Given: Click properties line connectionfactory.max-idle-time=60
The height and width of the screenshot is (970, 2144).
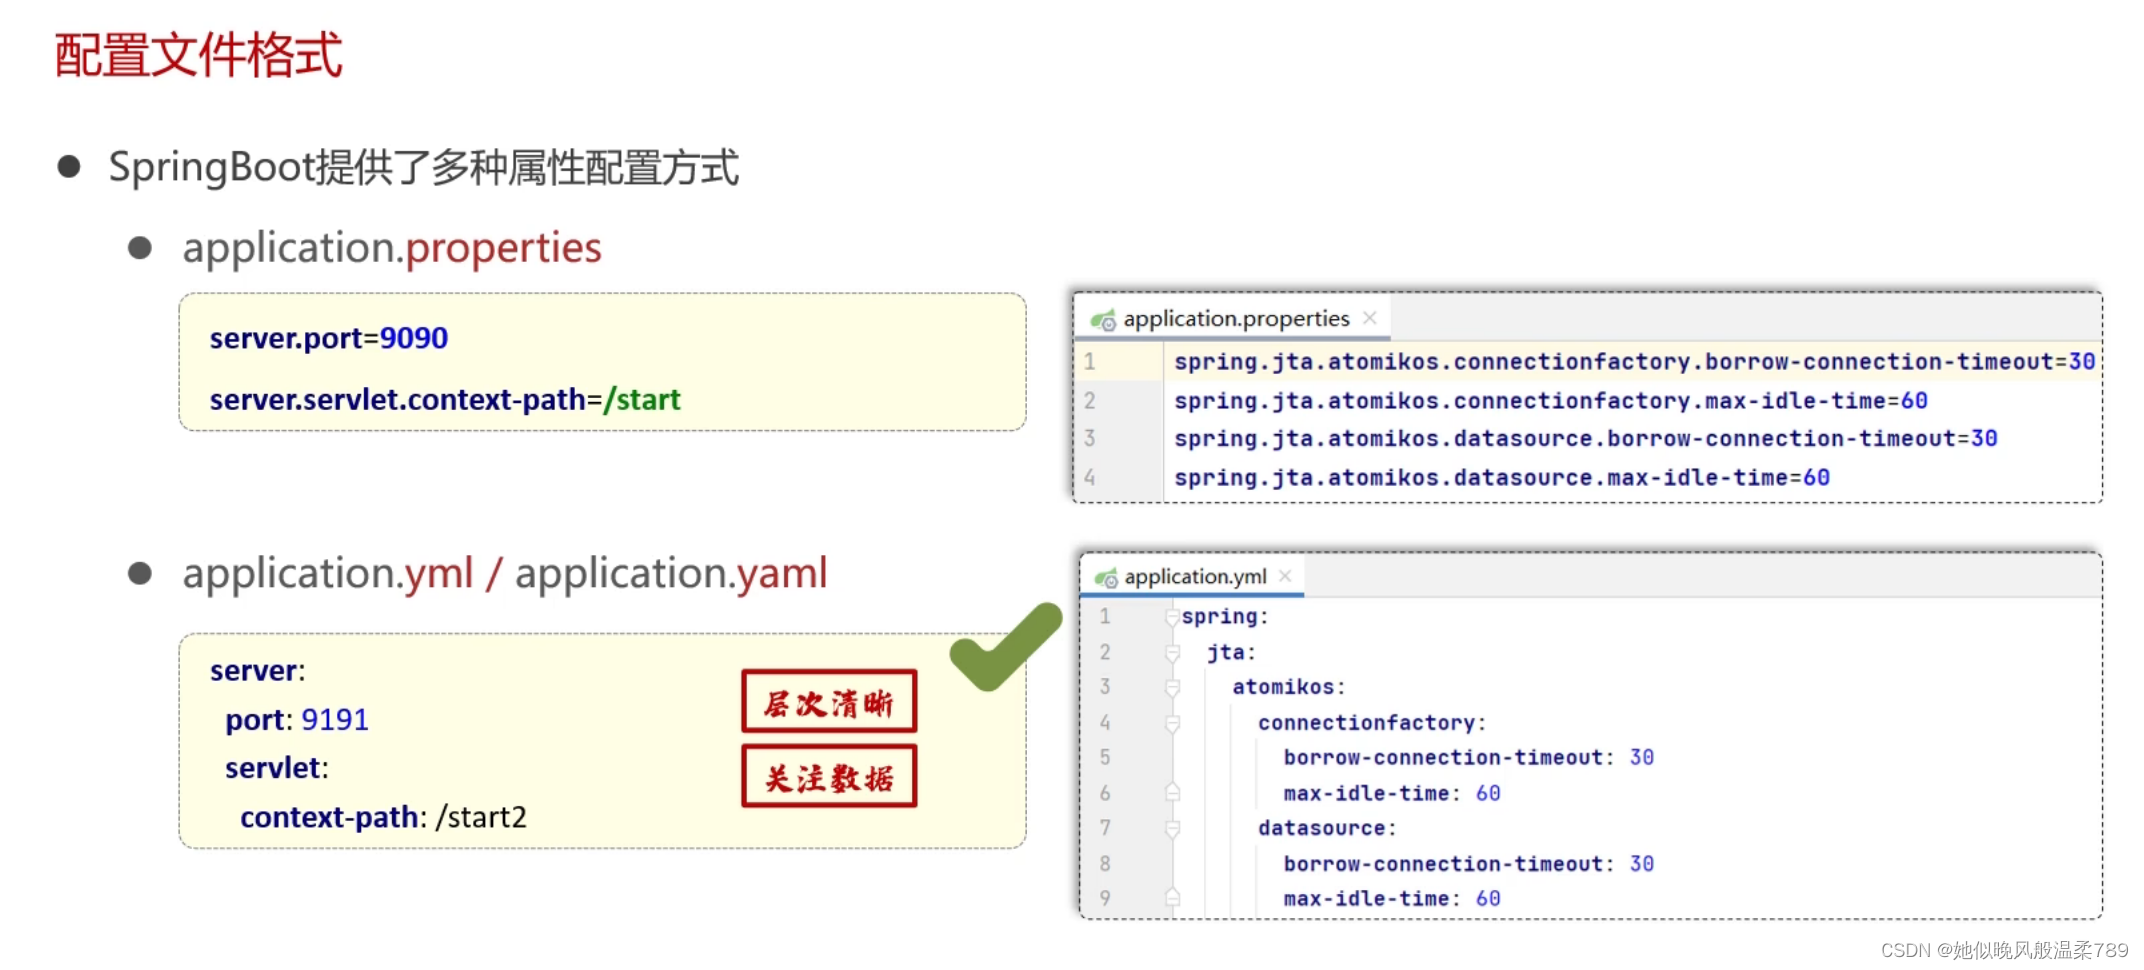Looking at the screenshot, I should [1550, 401].
